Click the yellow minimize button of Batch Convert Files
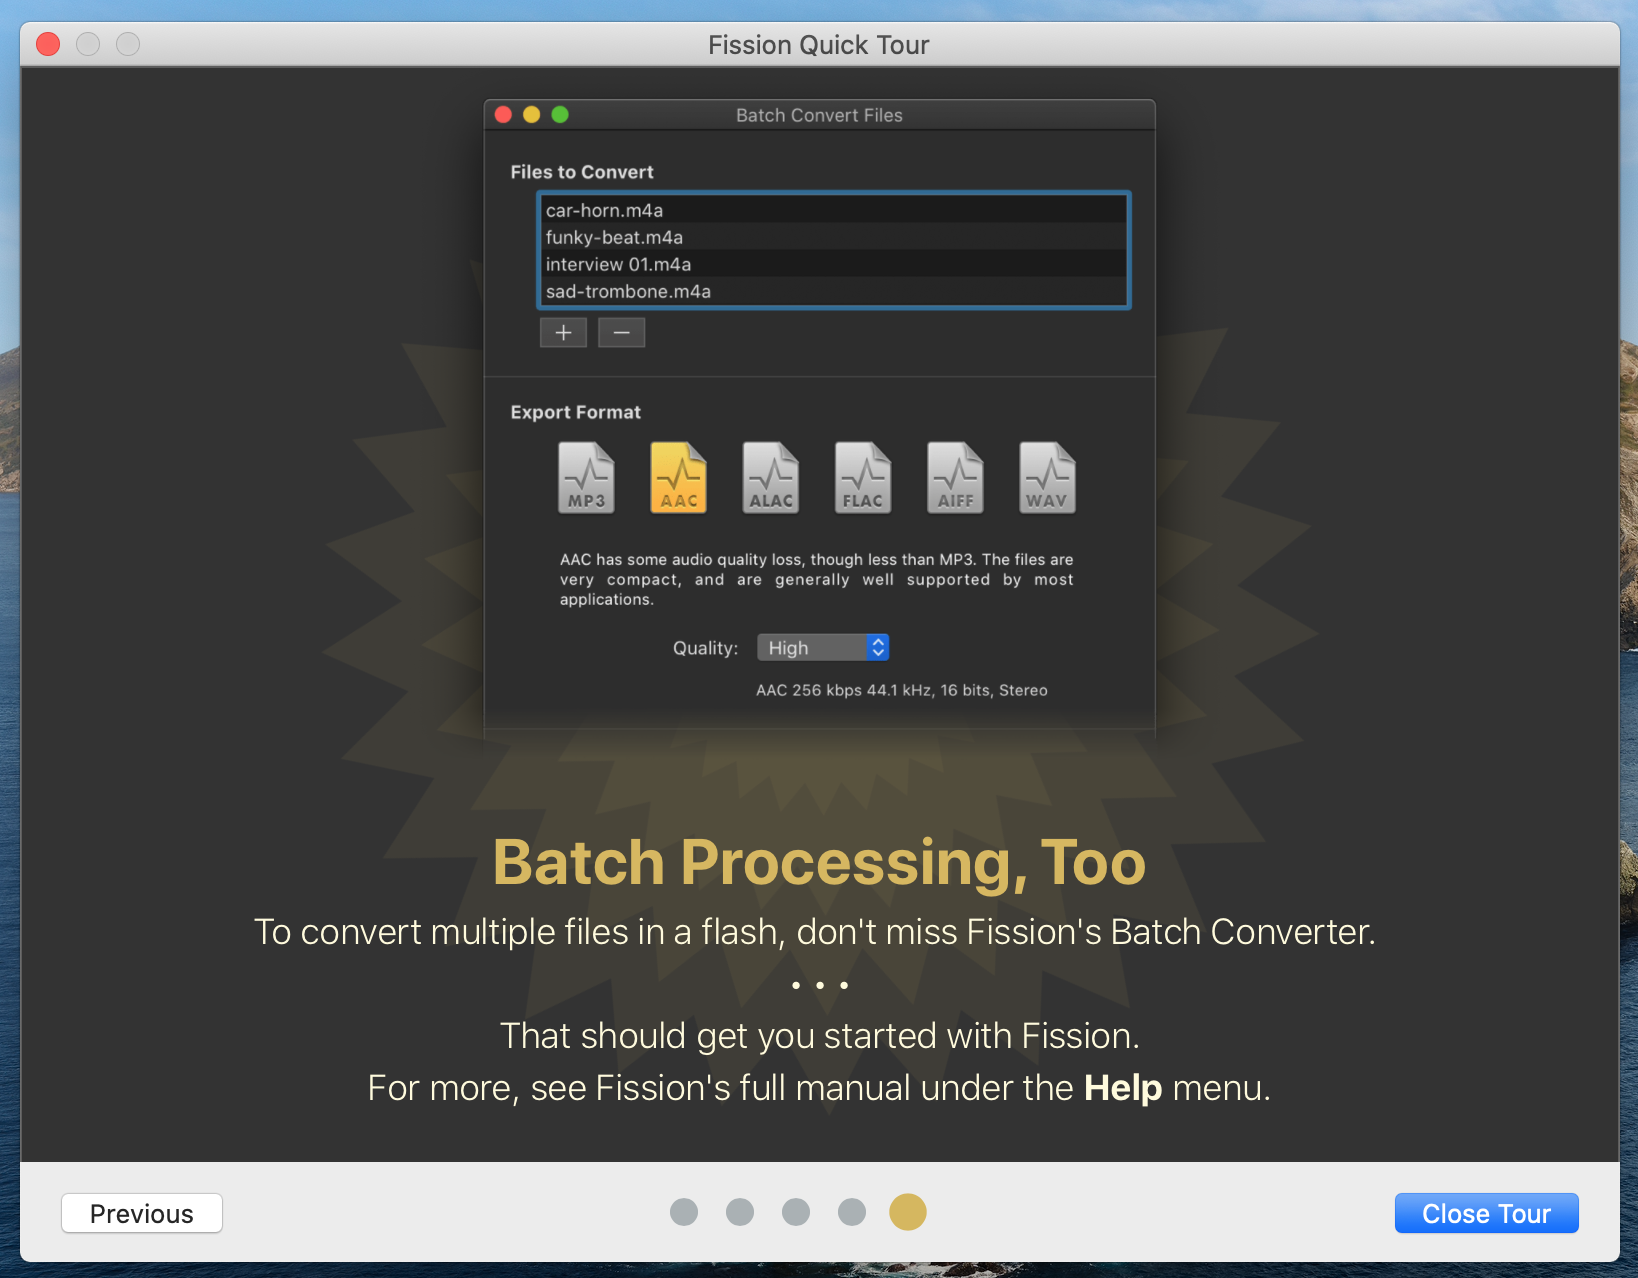 click(531, 115)
